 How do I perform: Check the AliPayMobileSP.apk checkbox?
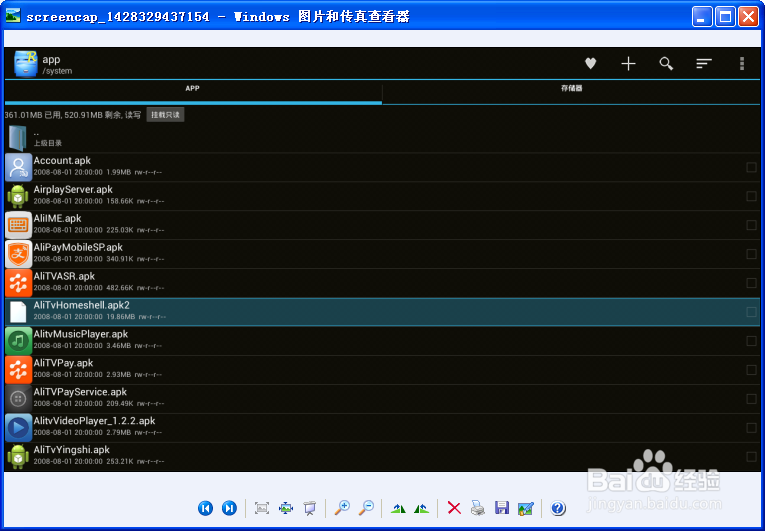(751, 254)
